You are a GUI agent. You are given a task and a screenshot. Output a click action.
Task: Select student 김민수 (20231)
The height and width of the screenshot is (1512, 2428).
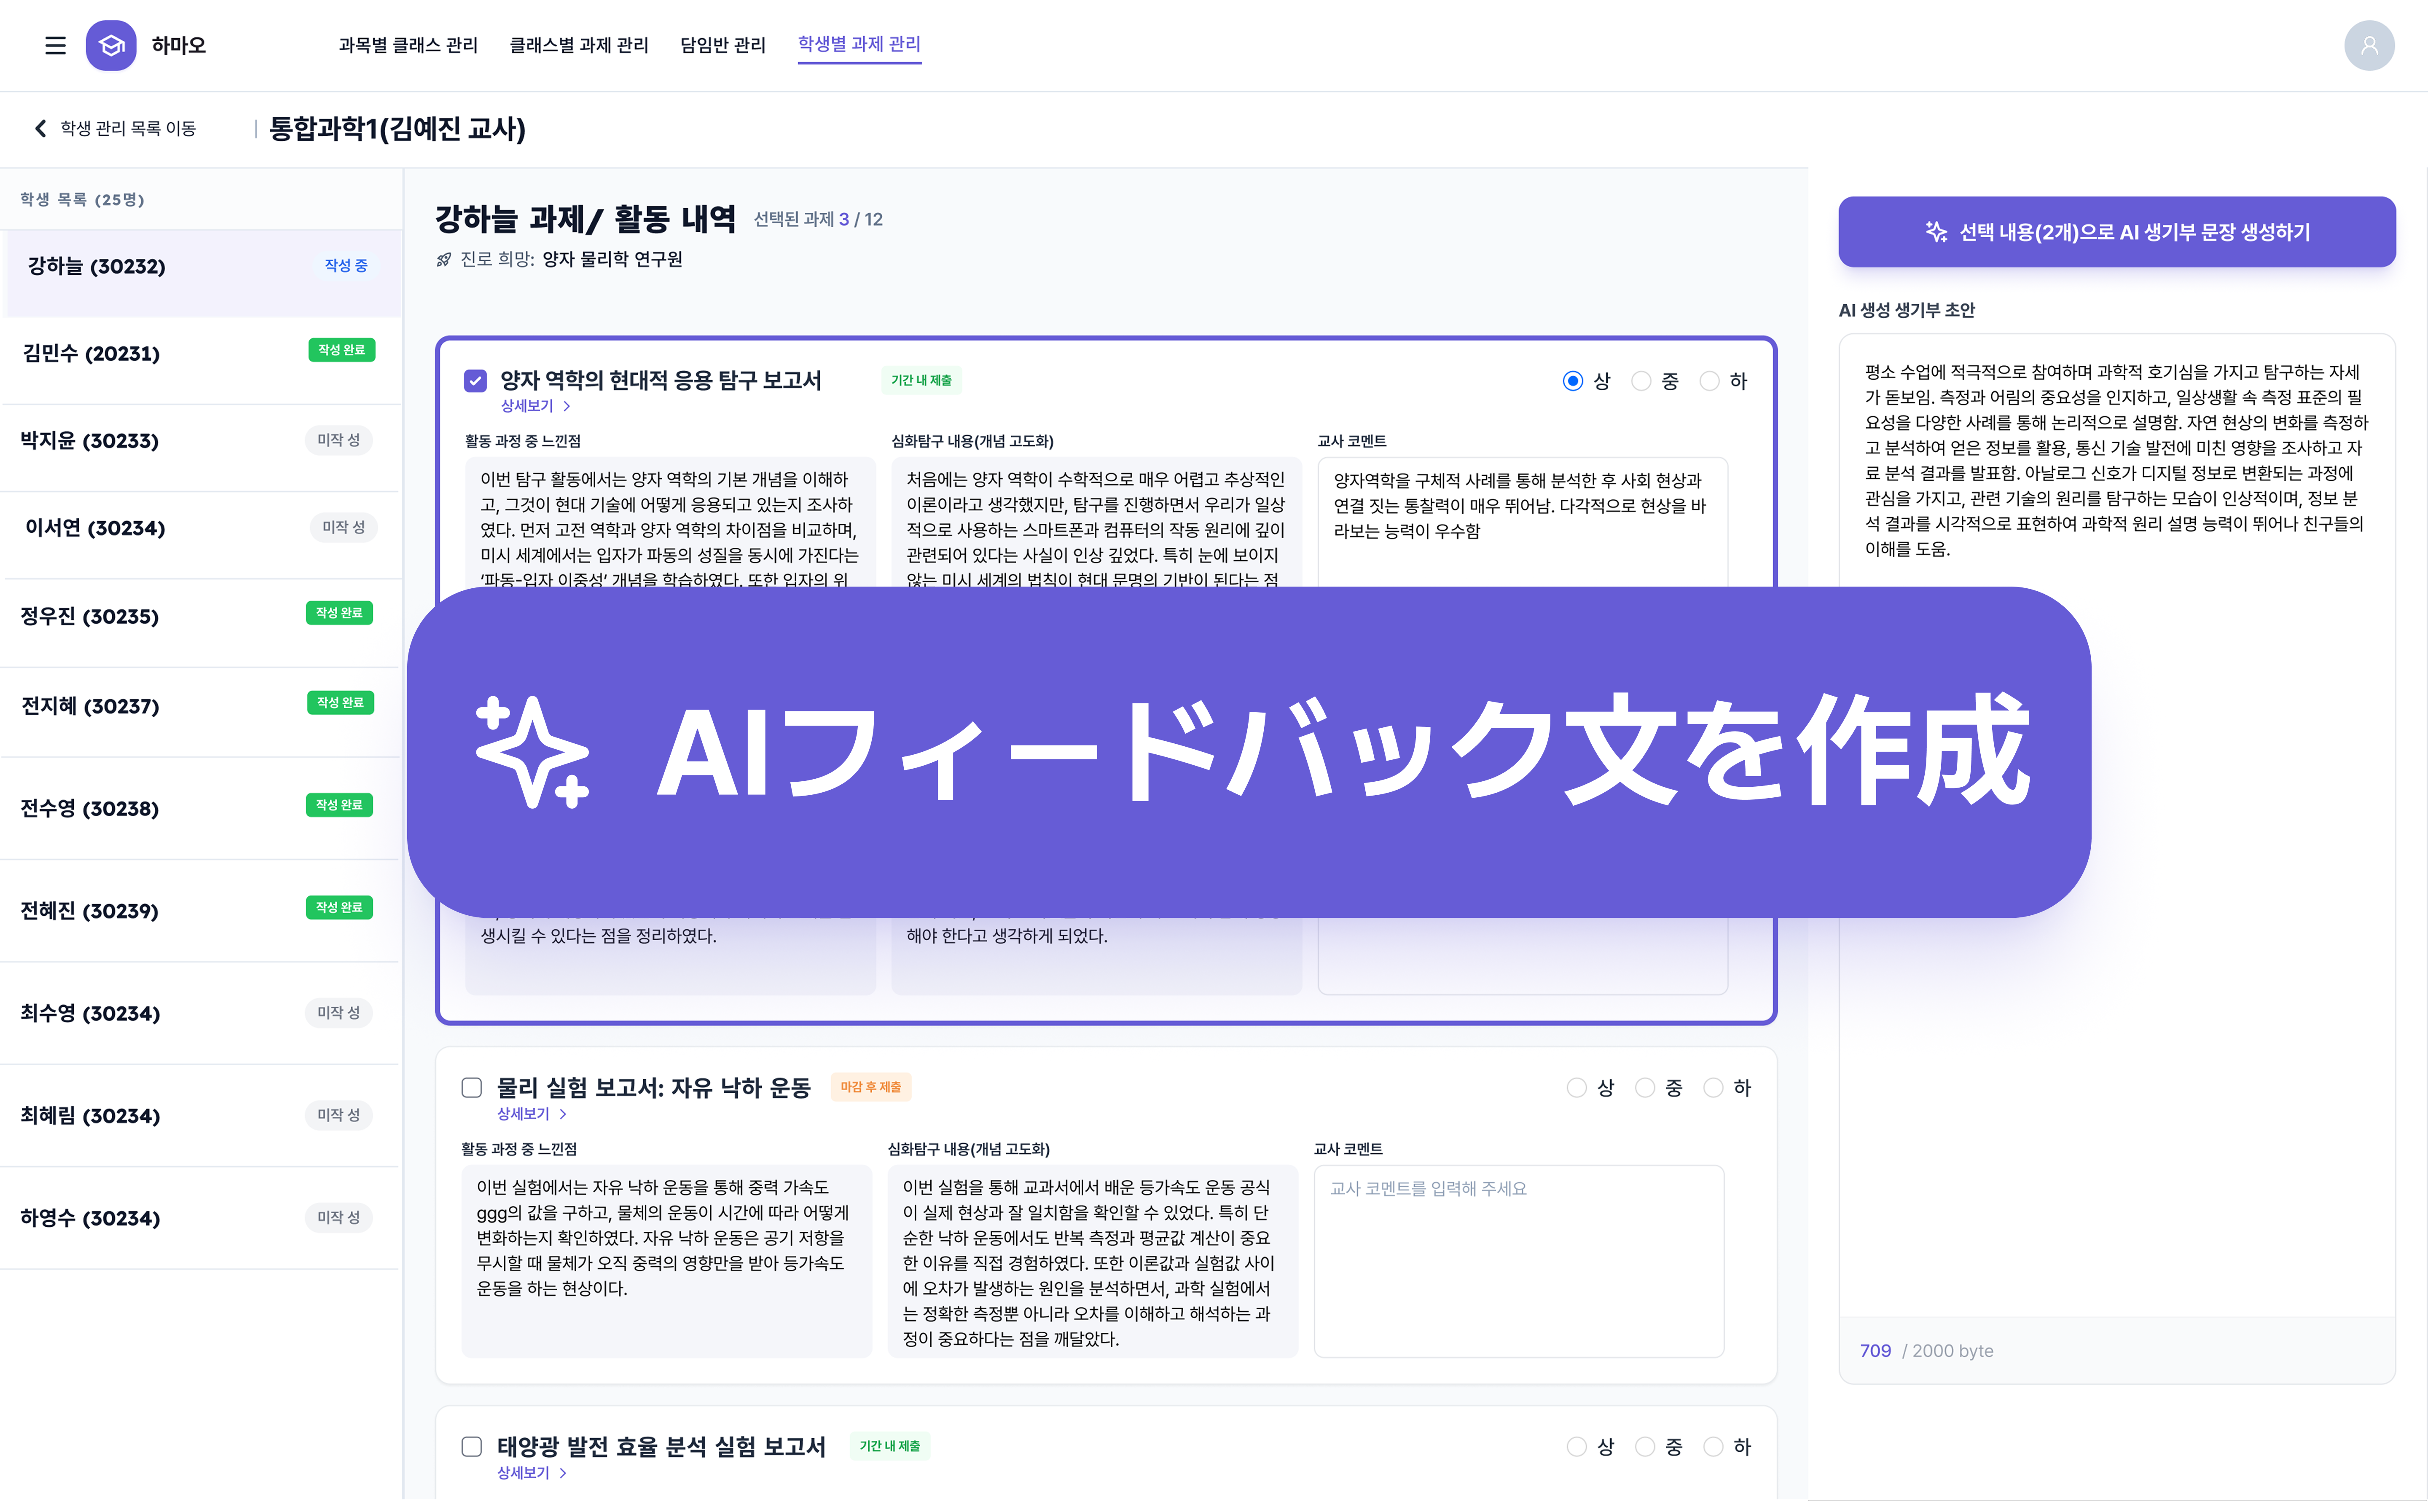pos(201,361)
